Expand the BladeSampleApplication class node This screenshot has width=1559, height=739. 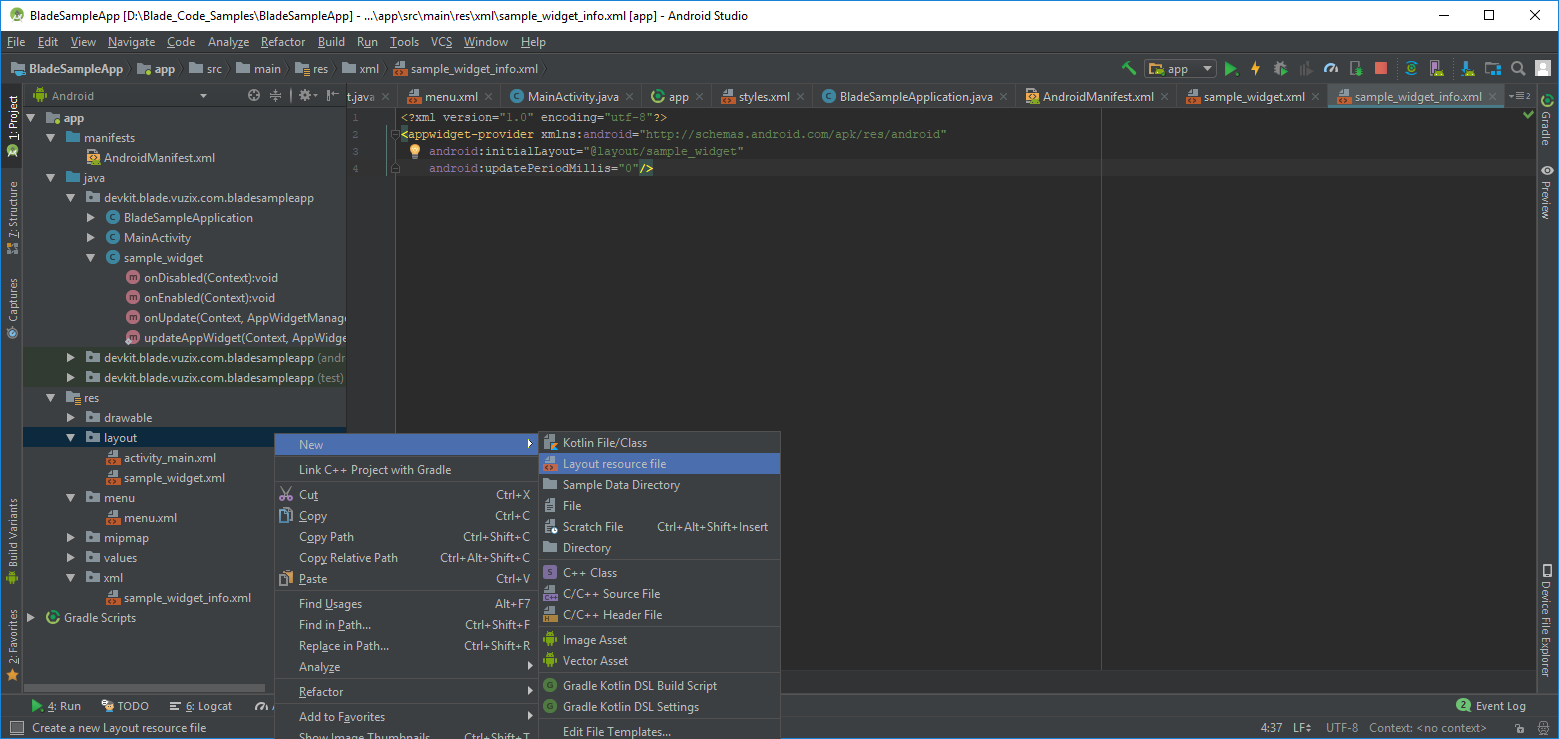[x=91, y=217]
